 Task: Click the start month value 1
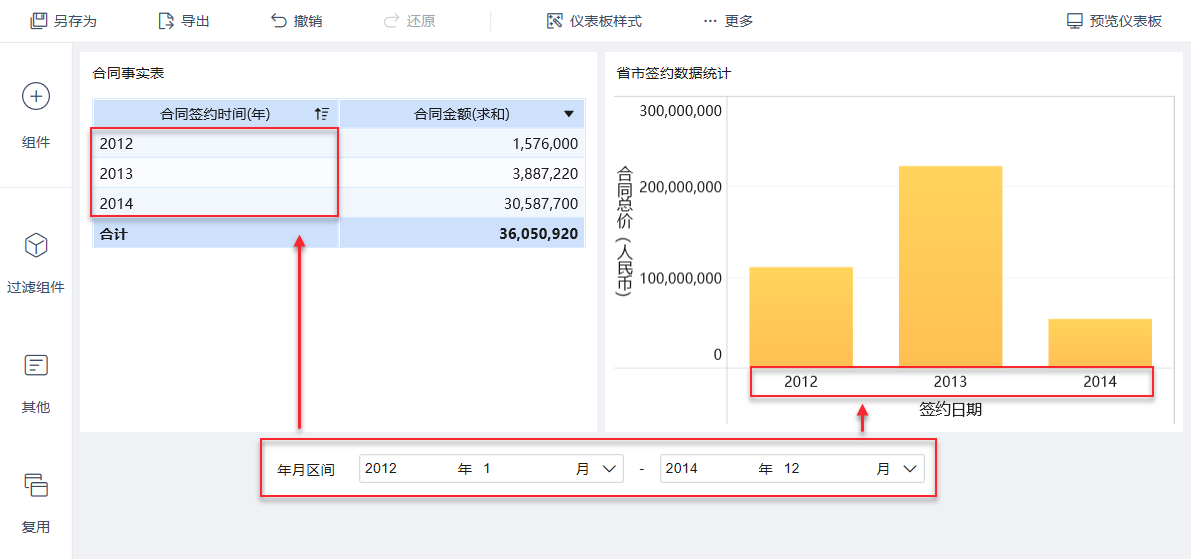[486, 469]
